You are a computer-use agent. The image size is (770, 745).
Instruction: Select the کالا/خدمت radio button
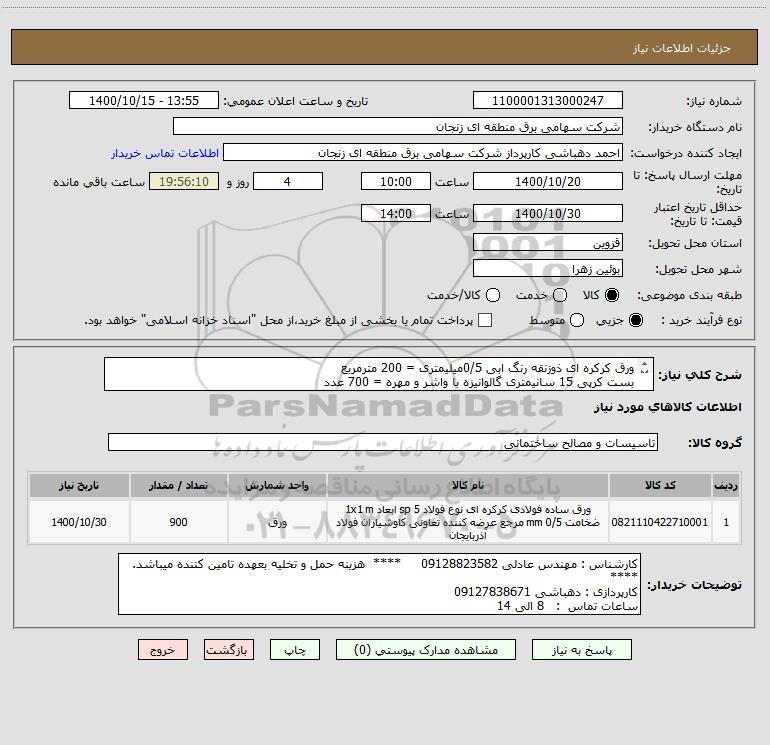click(493, 295)
